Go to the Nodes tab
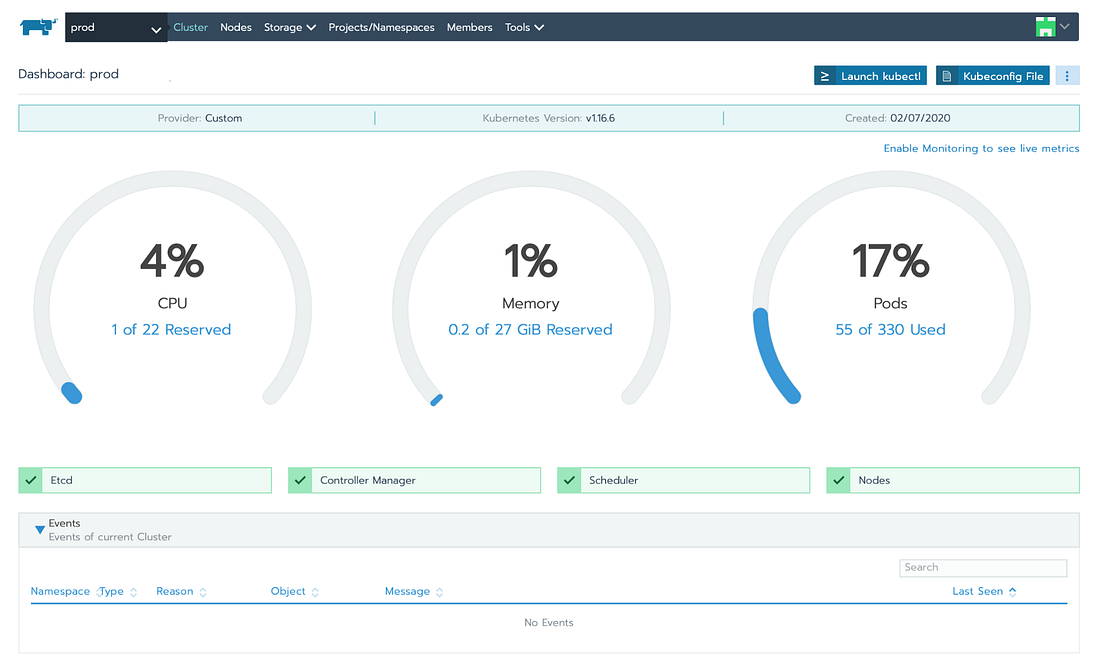This screenshot has width=1104, height=667. coord(236,27)
